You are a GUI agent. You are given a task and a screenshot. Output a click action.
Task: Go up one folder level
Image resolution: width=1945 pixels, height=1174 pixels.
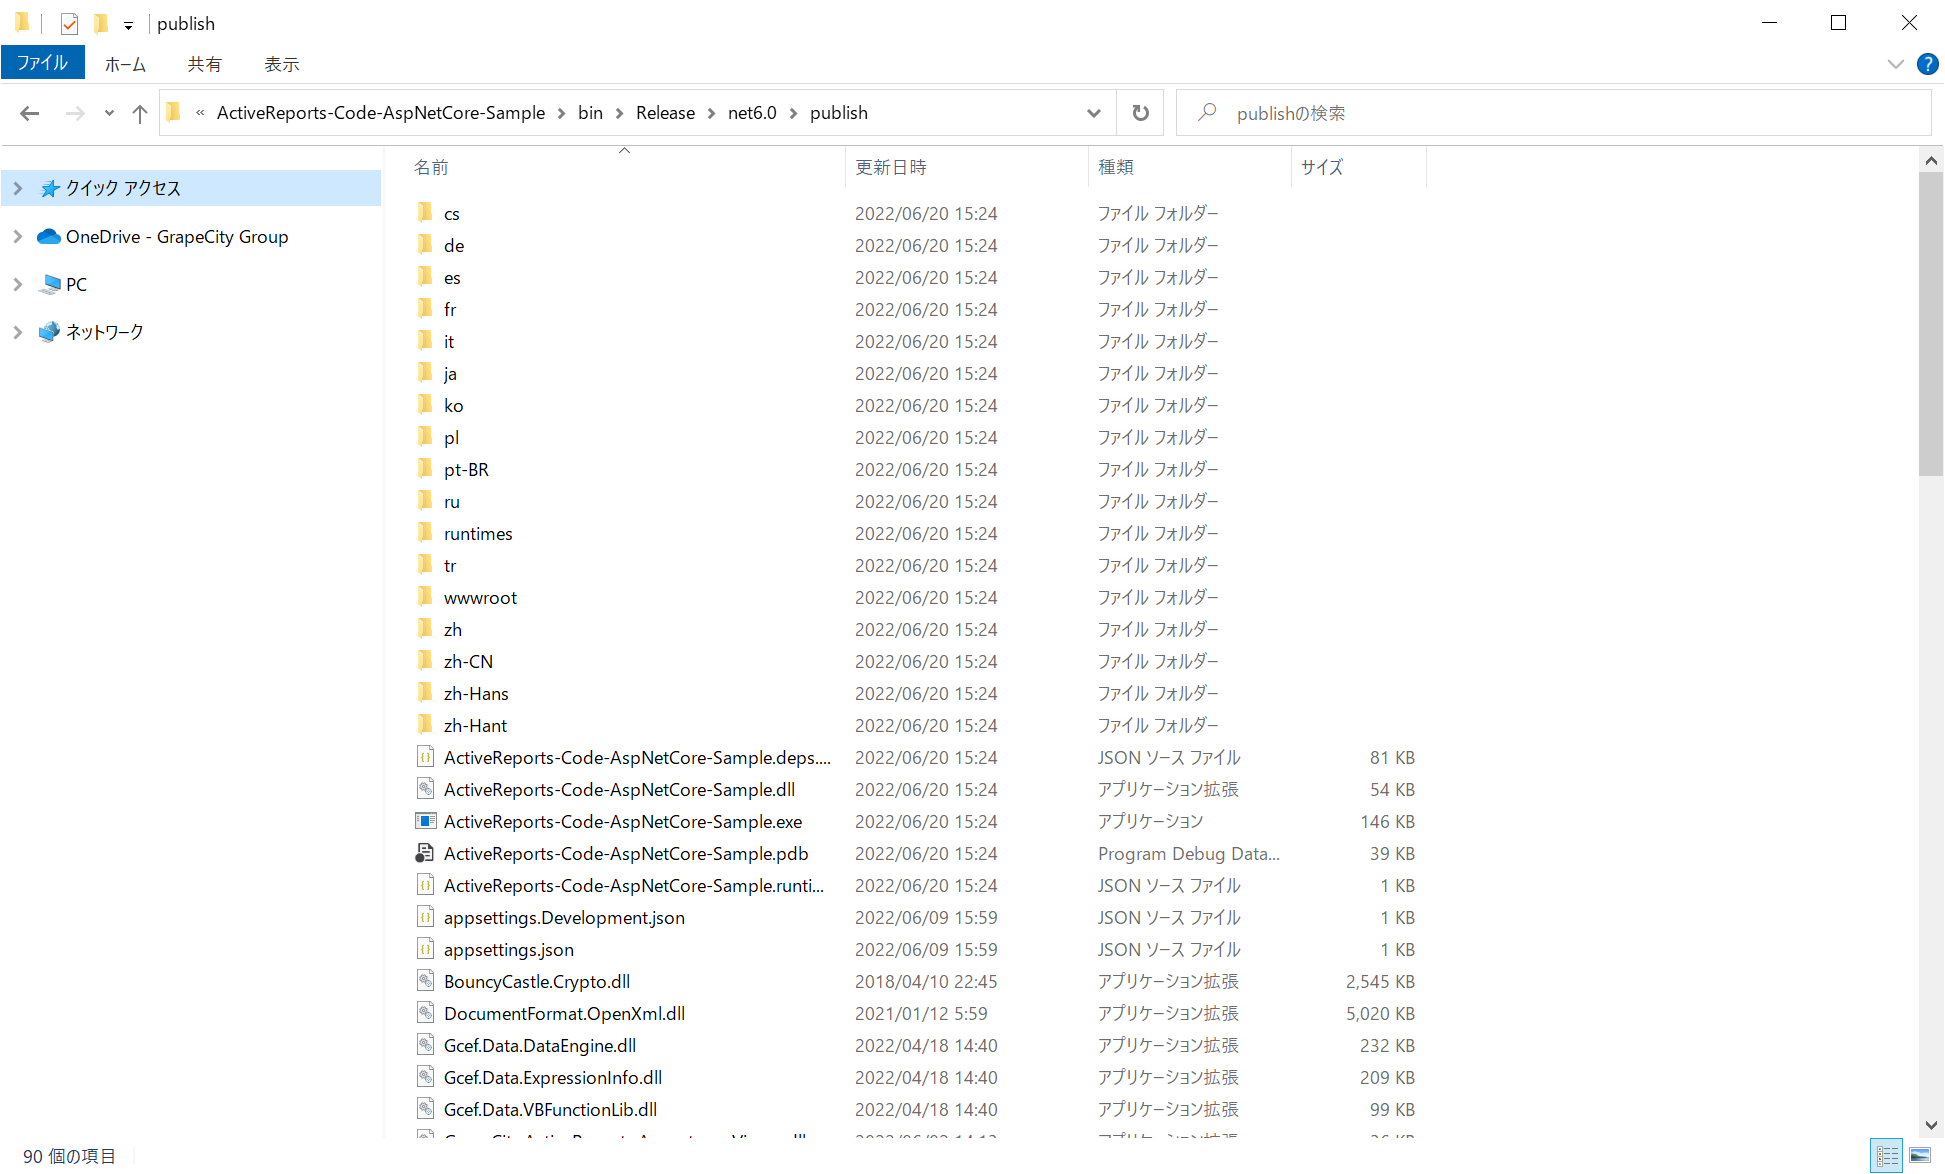pyautogui.click(x=140, y=113)
